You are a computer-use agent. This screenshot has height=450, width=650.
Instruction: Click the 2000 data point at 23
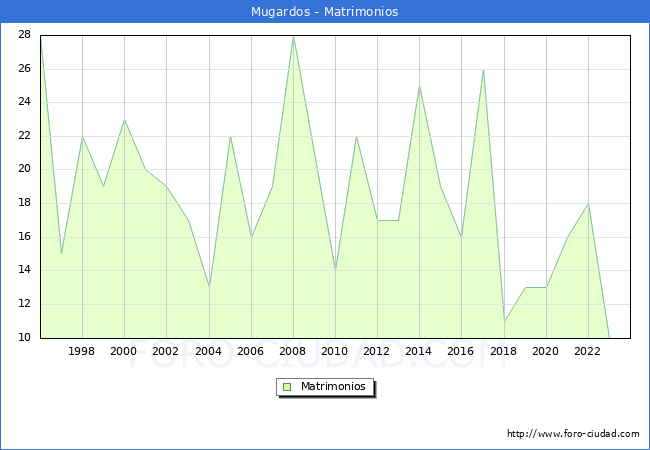coord(124,120)
